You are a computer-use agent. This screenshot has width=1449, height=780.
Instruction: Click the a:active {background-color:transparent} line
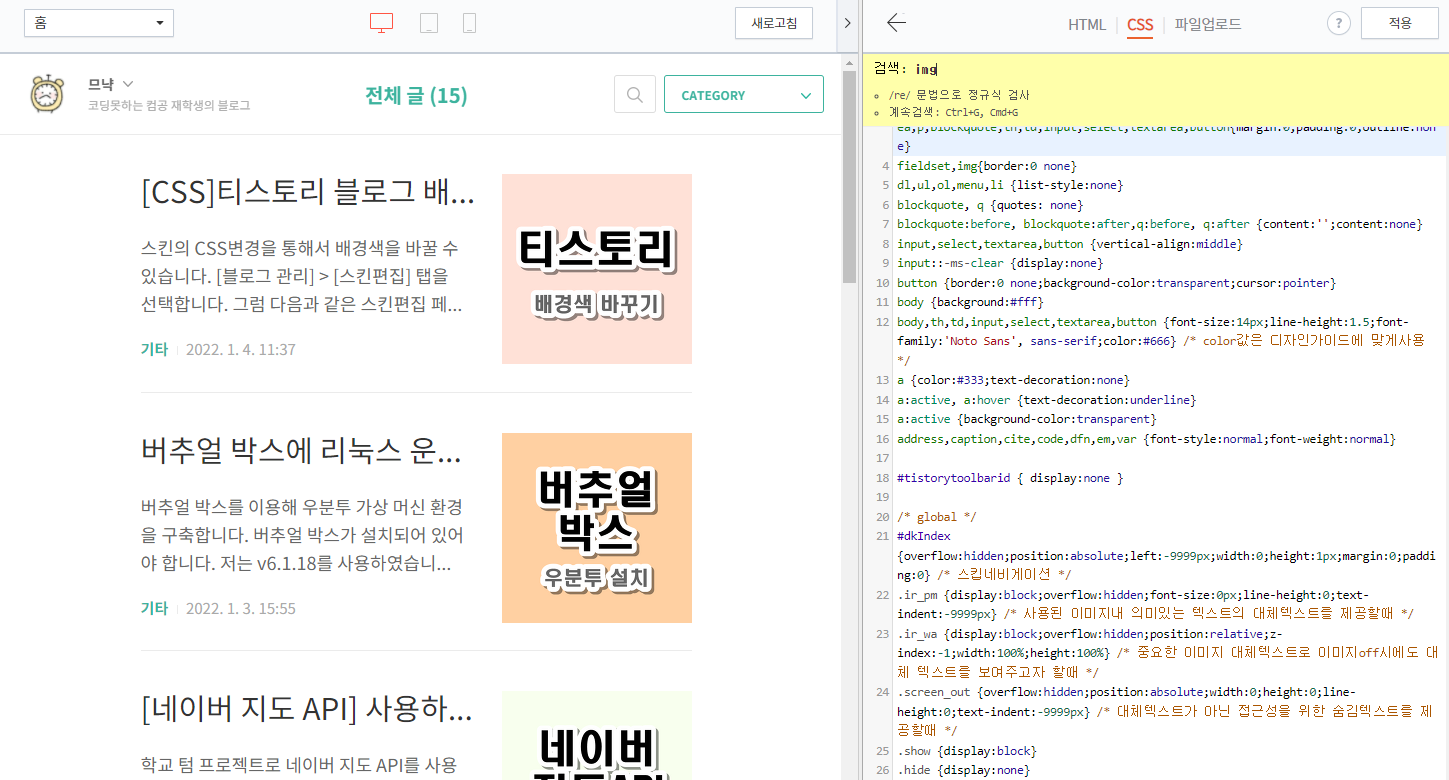coord(1026,419)
